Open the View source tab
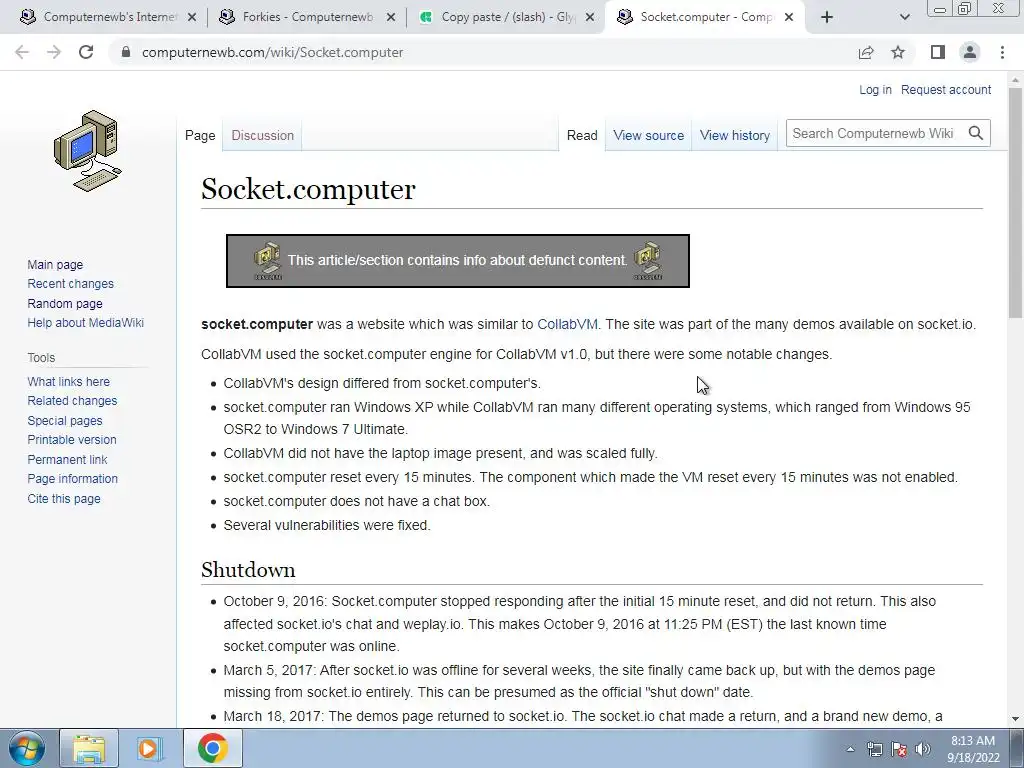 tap(648, 135)
